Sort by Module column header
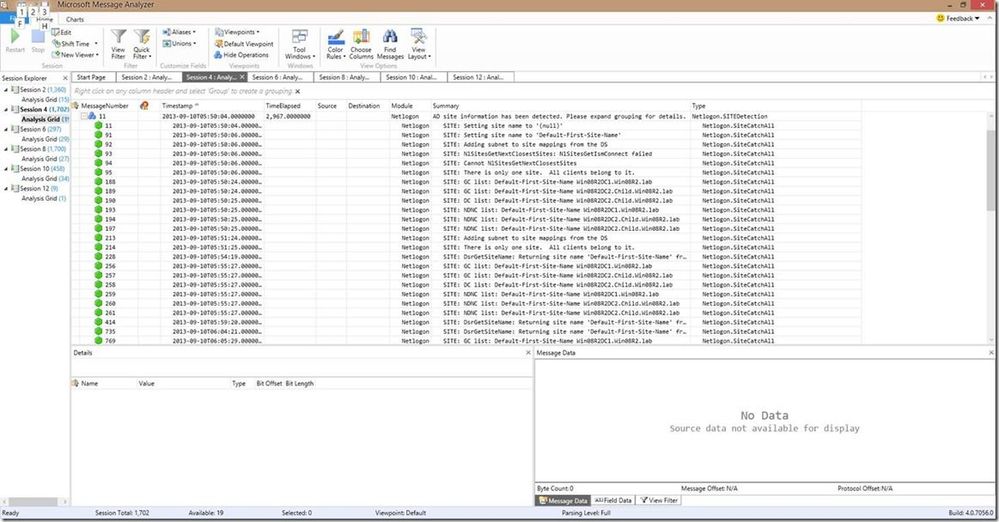999x522 pixels. [x=402, y=106]
